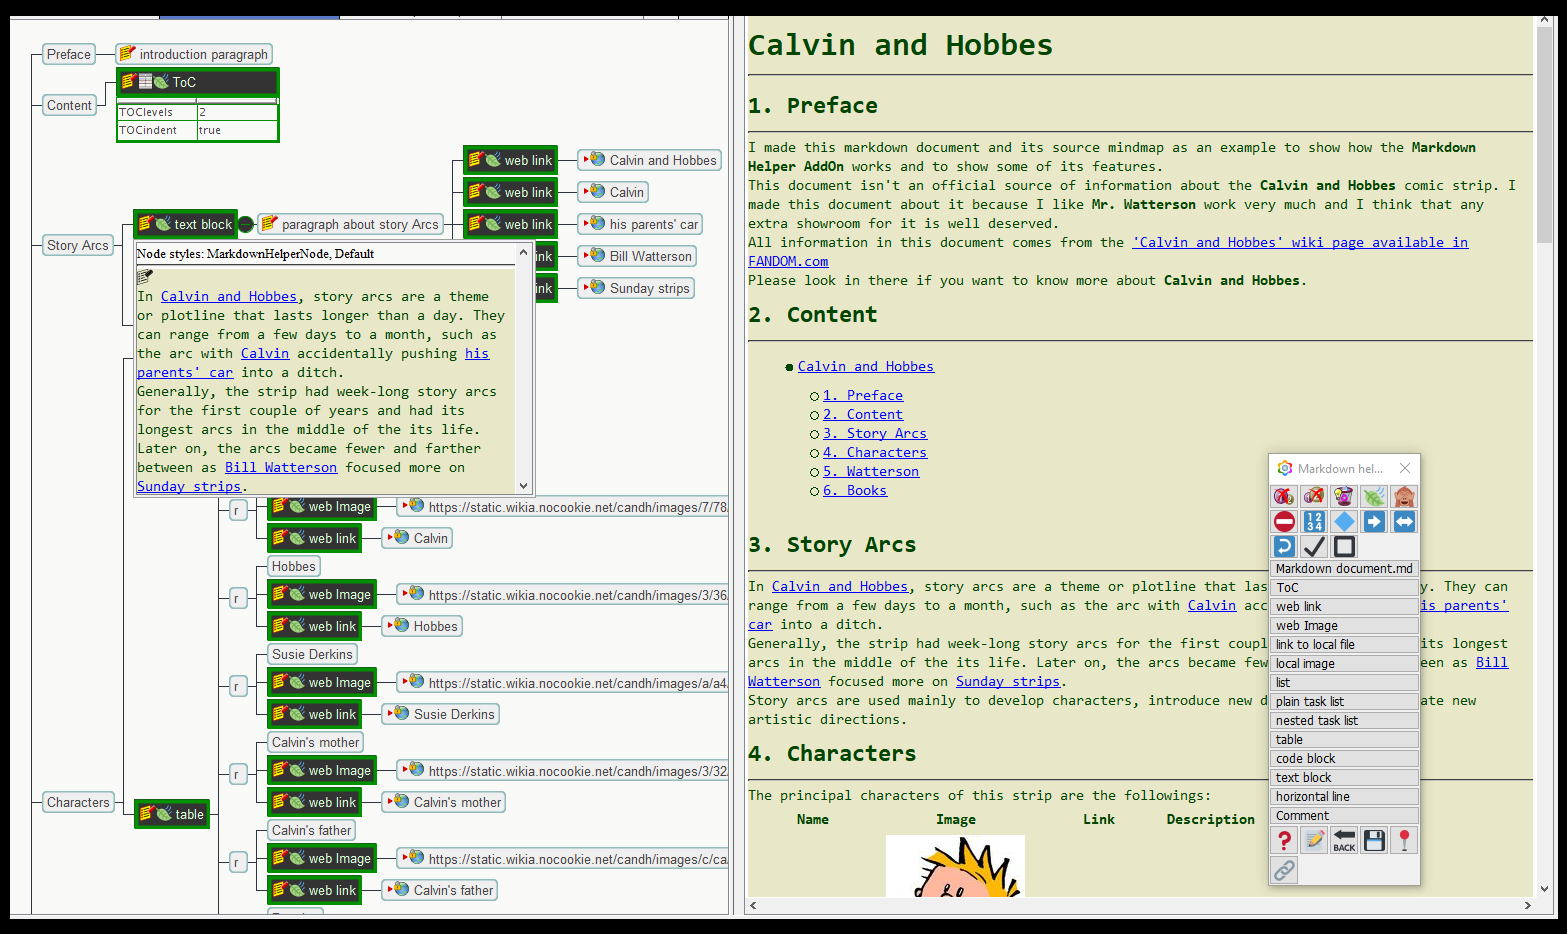Image resolution: width=1567 pixels, height=934 pixels.
Task: Click the red pushpin icon
Action: pyautogui.click(x=1404, y=840)
